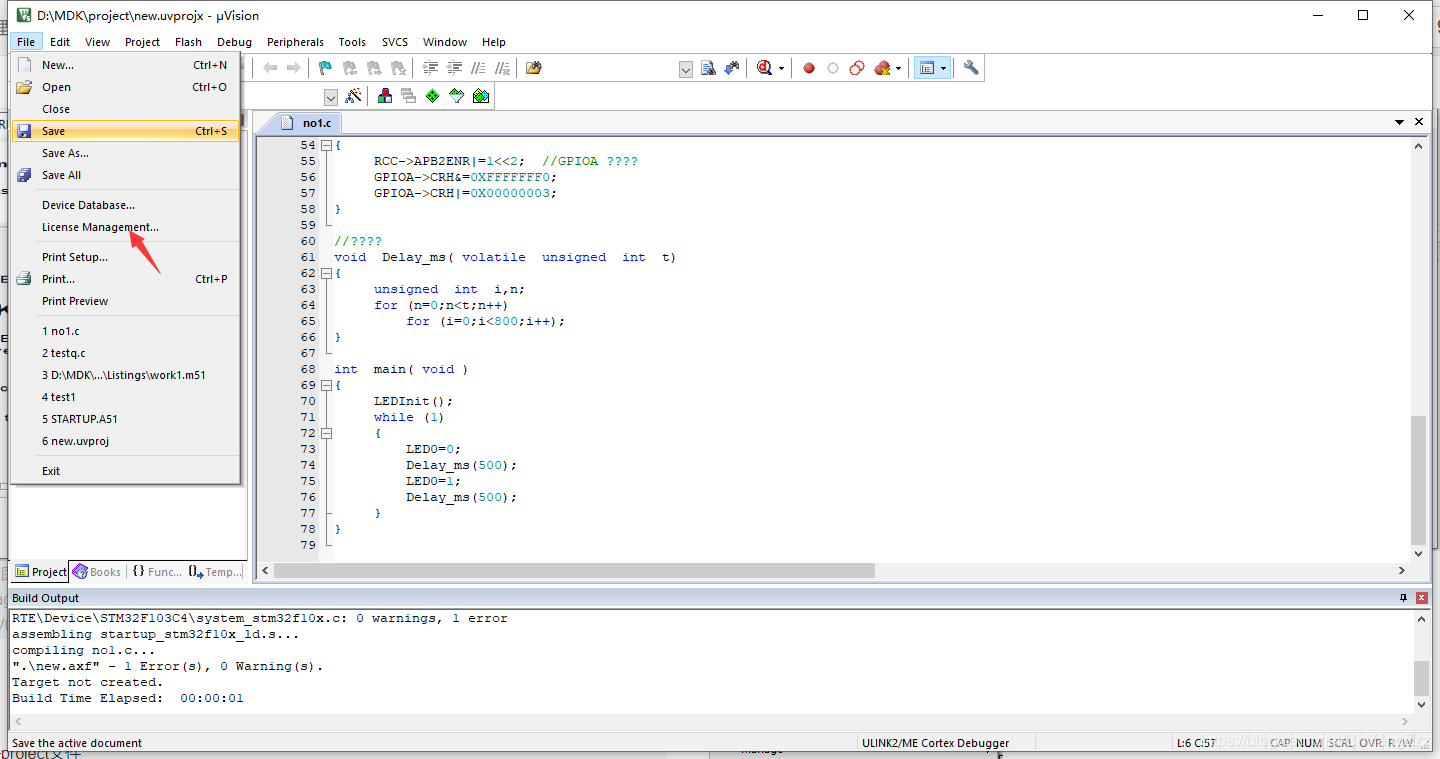Open Select Software Packs
1440x759 pixels.
(x=457, y=96)
